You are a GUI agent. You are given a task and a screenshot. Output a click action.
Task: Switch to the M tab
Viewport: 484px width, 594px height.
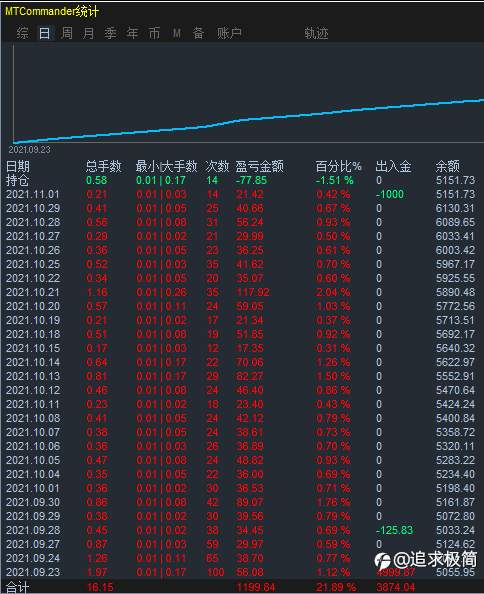(176, 33)
